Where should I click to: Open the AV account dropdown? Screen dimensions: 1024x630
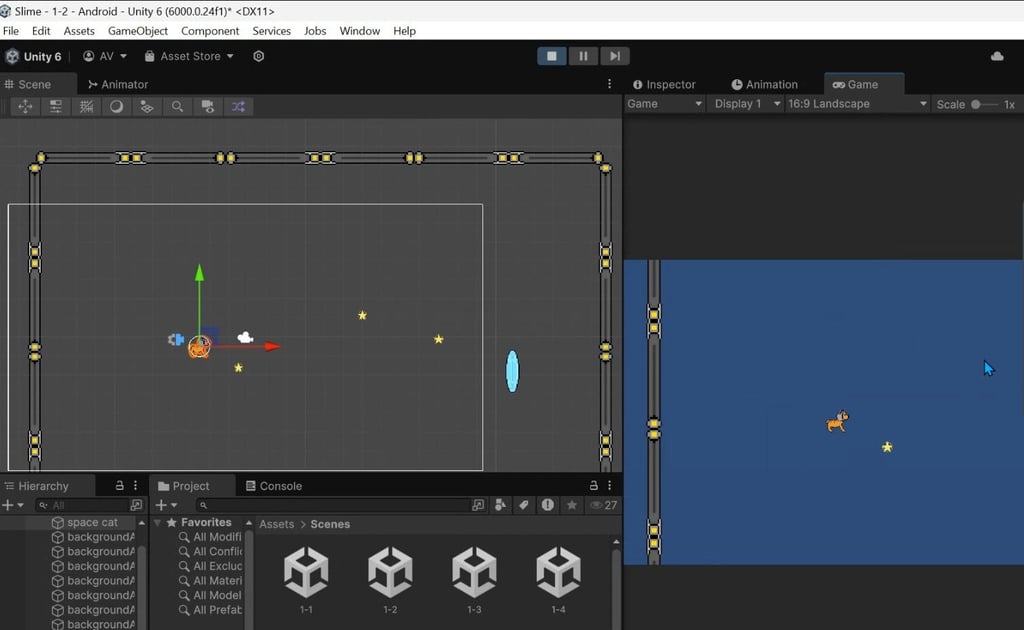point(104,56)
